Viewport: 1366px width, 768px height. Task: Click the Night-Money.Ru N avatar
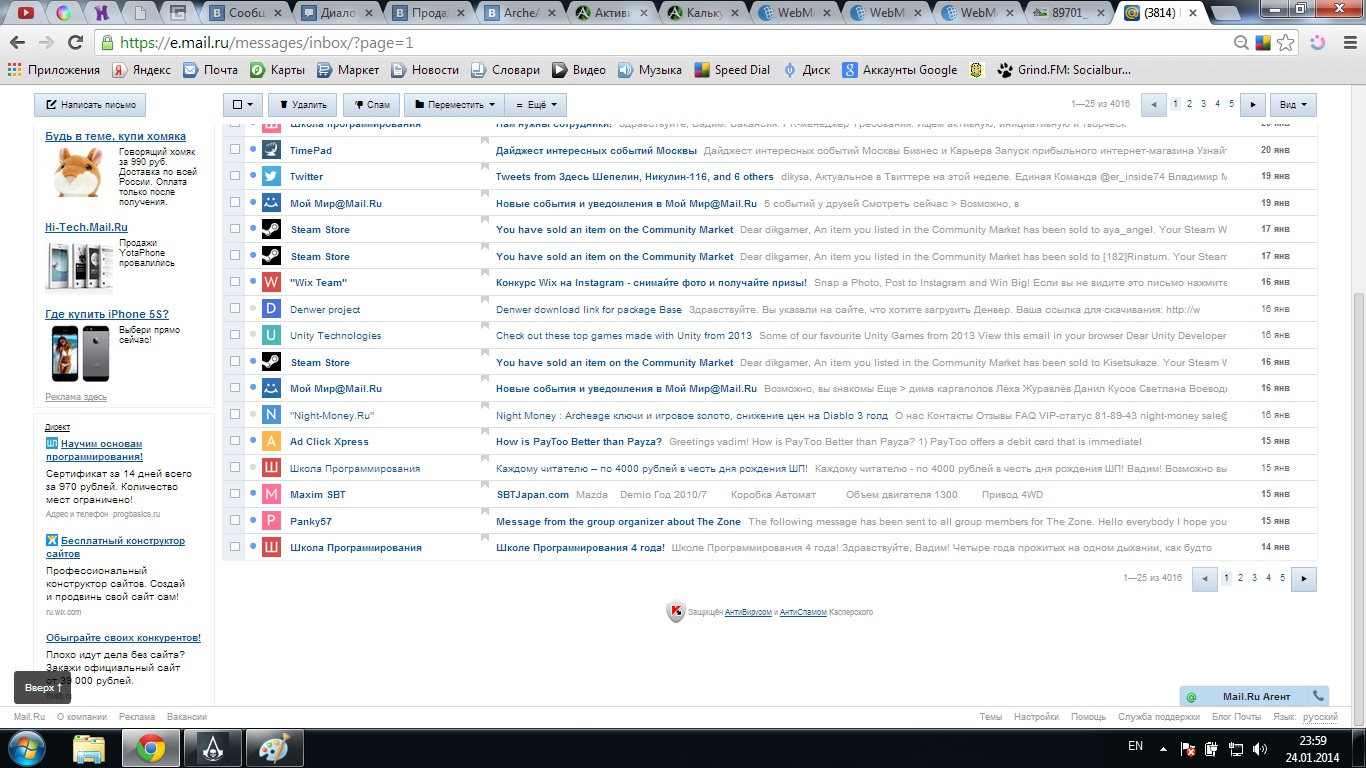pos(271,415)
